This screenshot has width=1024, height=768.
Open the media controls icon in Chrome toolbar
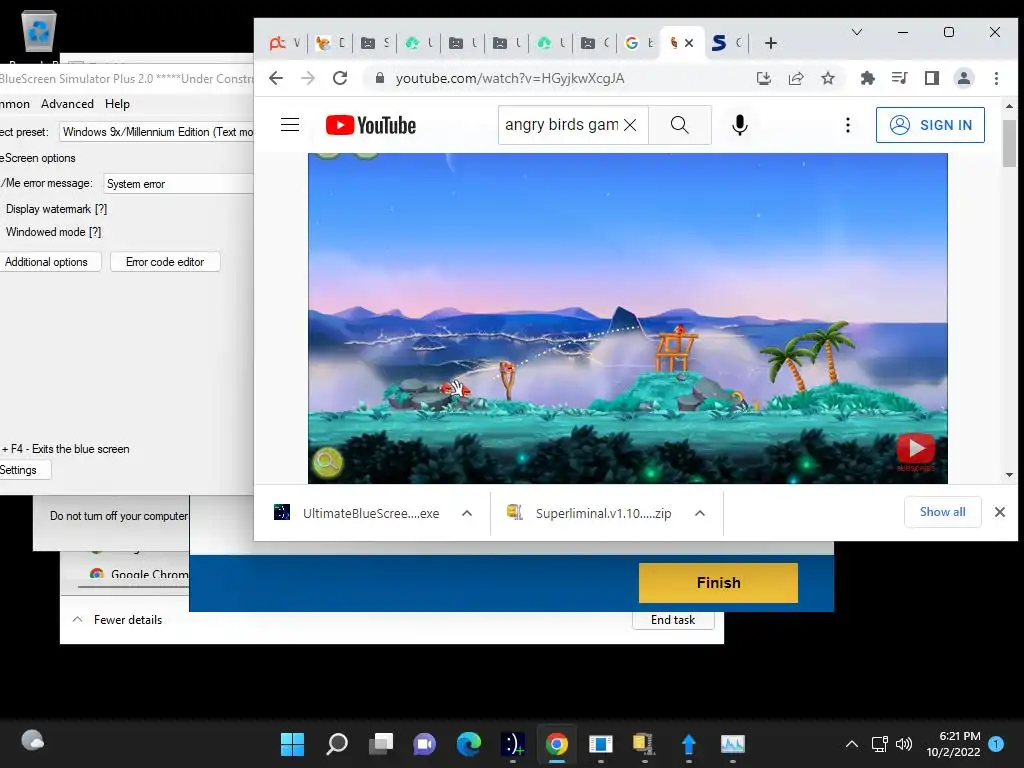[x=899, y=78]
